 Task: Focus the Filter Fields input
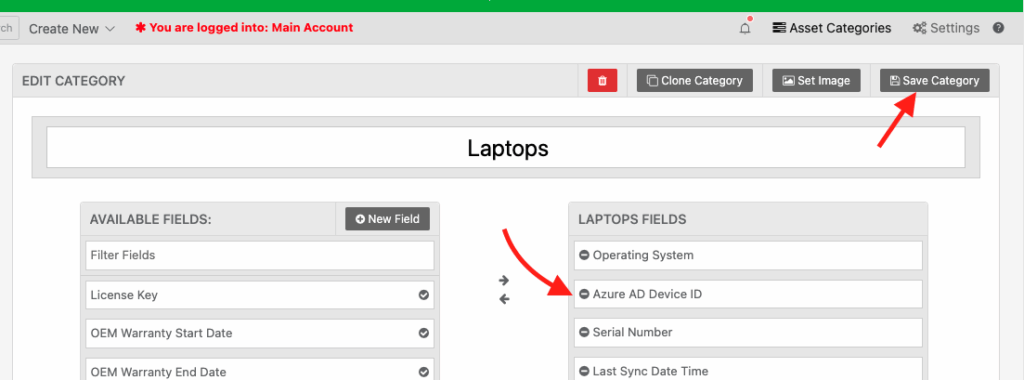[x=260, y=255]
